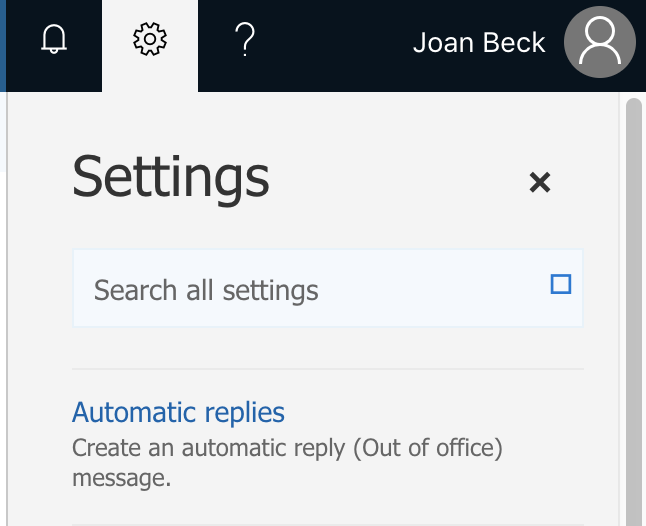Open the Help question mark

coord(245,40)
